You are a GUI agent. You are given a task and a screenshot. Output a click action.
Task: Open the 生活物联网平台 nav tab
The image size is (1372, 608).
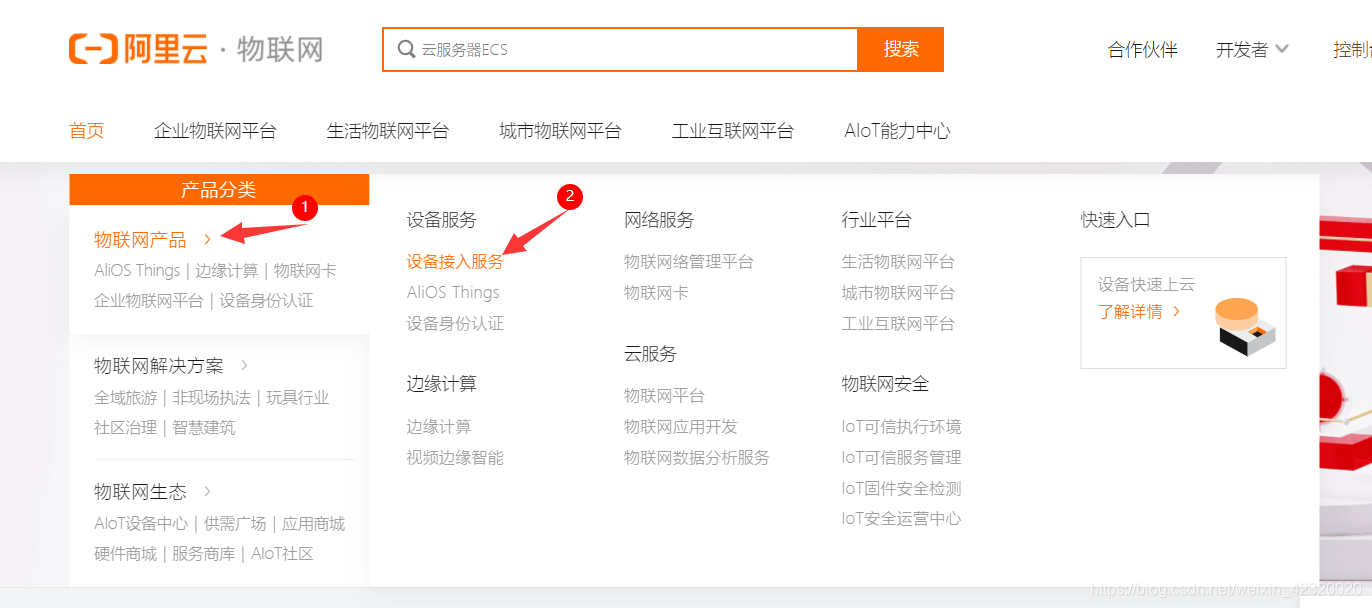(388, 131)
